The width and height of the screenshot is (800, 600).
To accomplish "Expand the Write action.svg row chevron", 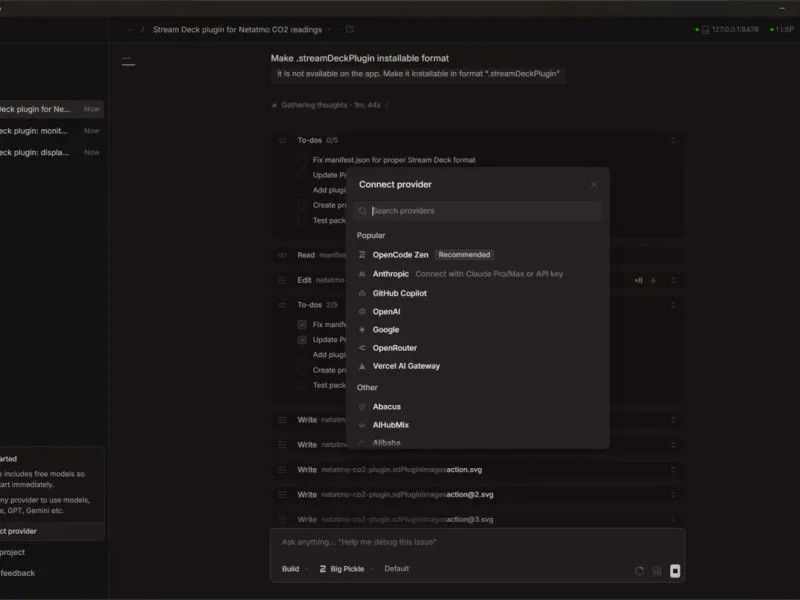I will (673, 469).
